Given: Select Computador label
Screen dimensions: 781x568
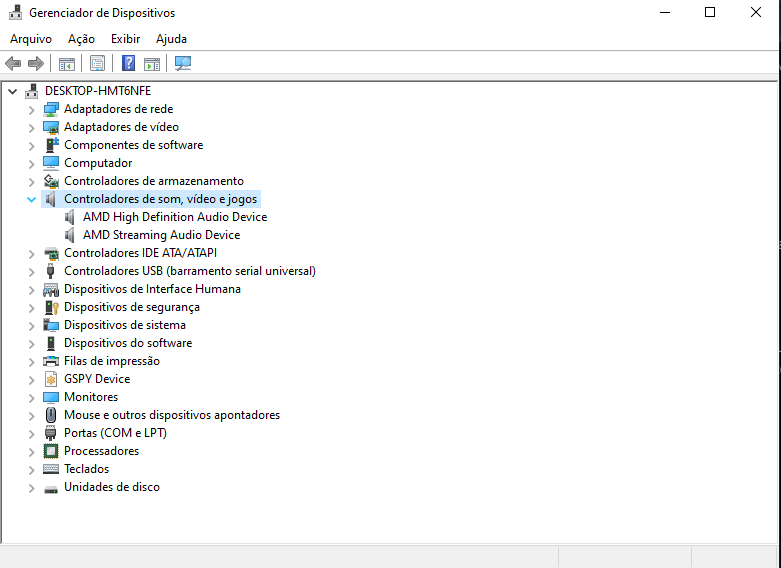Looking at the screenshot, I should [98, 163].
